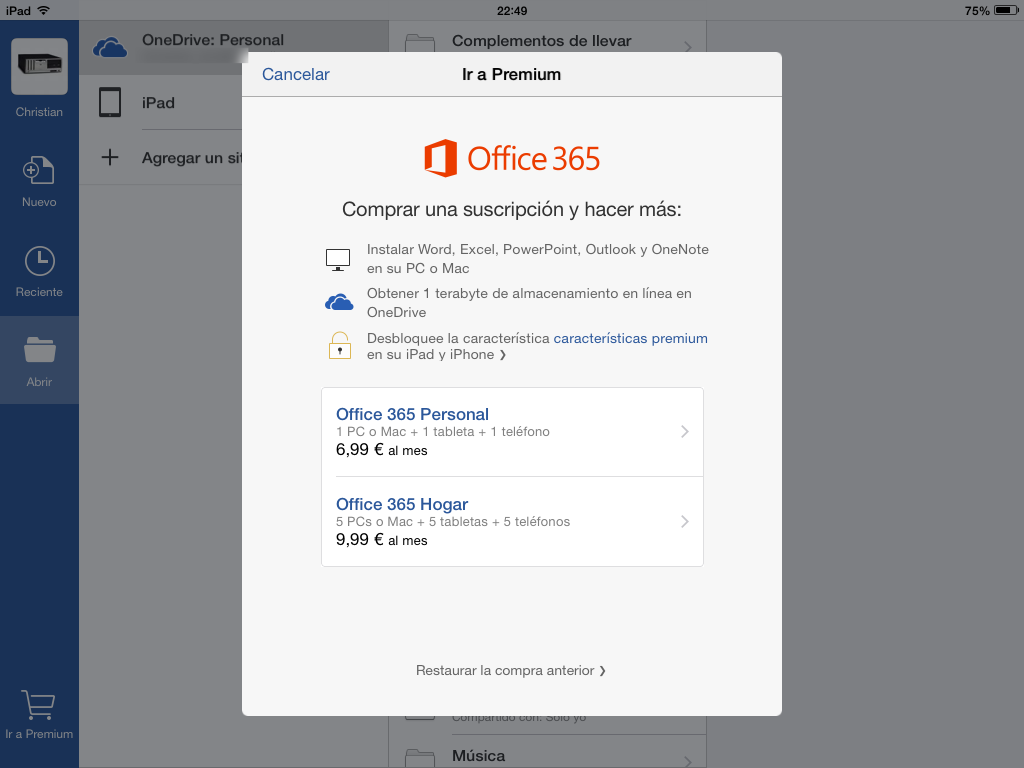Tap Restaurar la compra anterior
The image size is (1024, 768).
511,671
